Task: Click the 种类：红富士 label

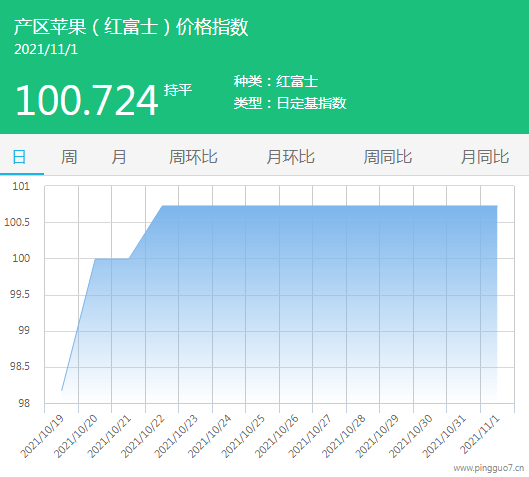Action: tap(276, 81)
